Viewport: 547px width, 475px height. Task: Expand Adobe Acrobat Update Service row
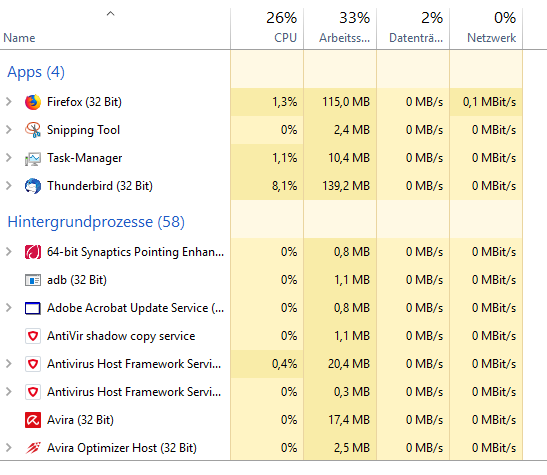(9, 308)
